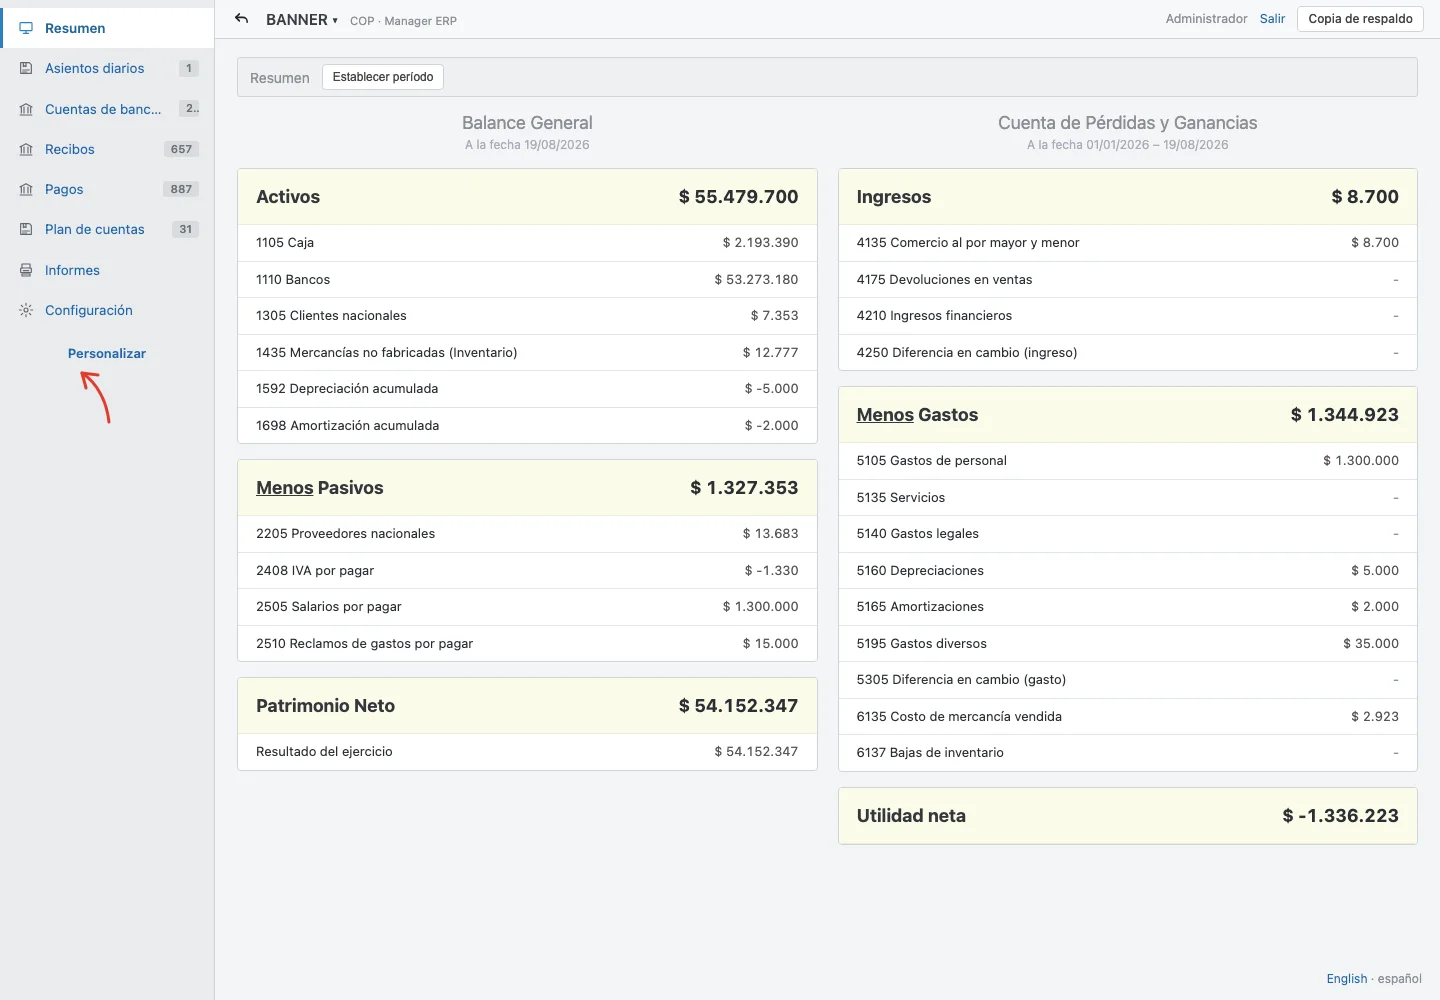Click 4210 Ingresos financieros row
Viewport: 1440px width, 1000px height.
pos(1127,316)
